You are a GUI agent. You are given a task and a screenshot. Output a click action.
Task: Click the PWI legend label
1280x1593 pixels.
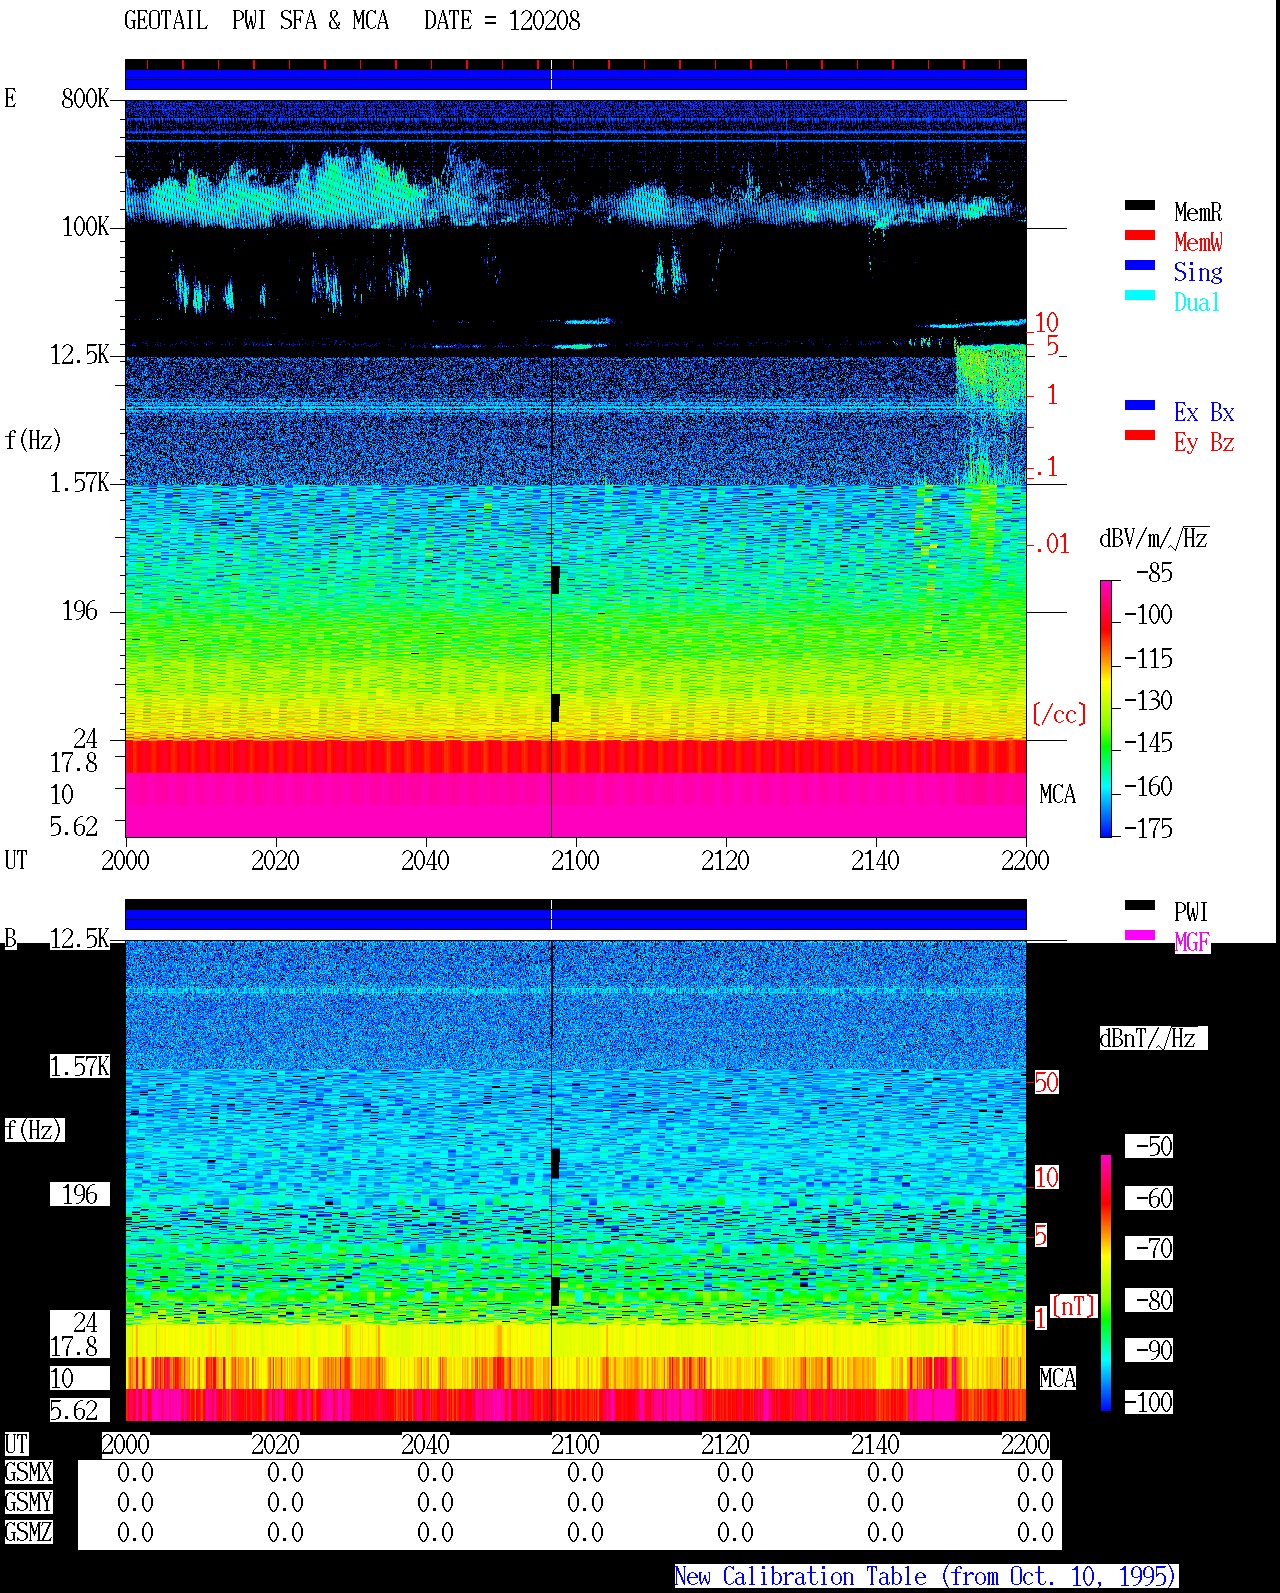coord(1191,912)
